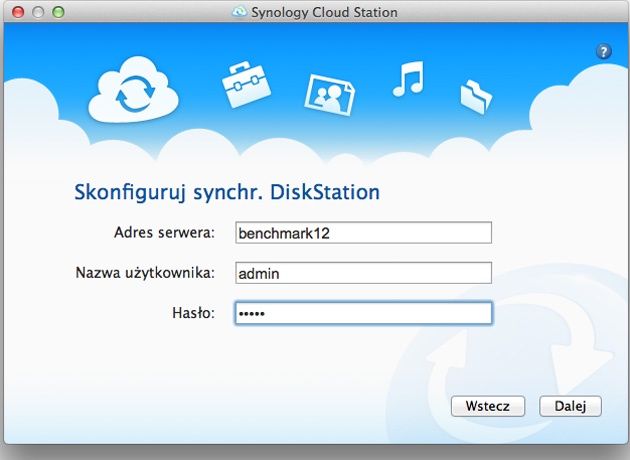
Task: Click the Adres serwera label
Action: 164,232
